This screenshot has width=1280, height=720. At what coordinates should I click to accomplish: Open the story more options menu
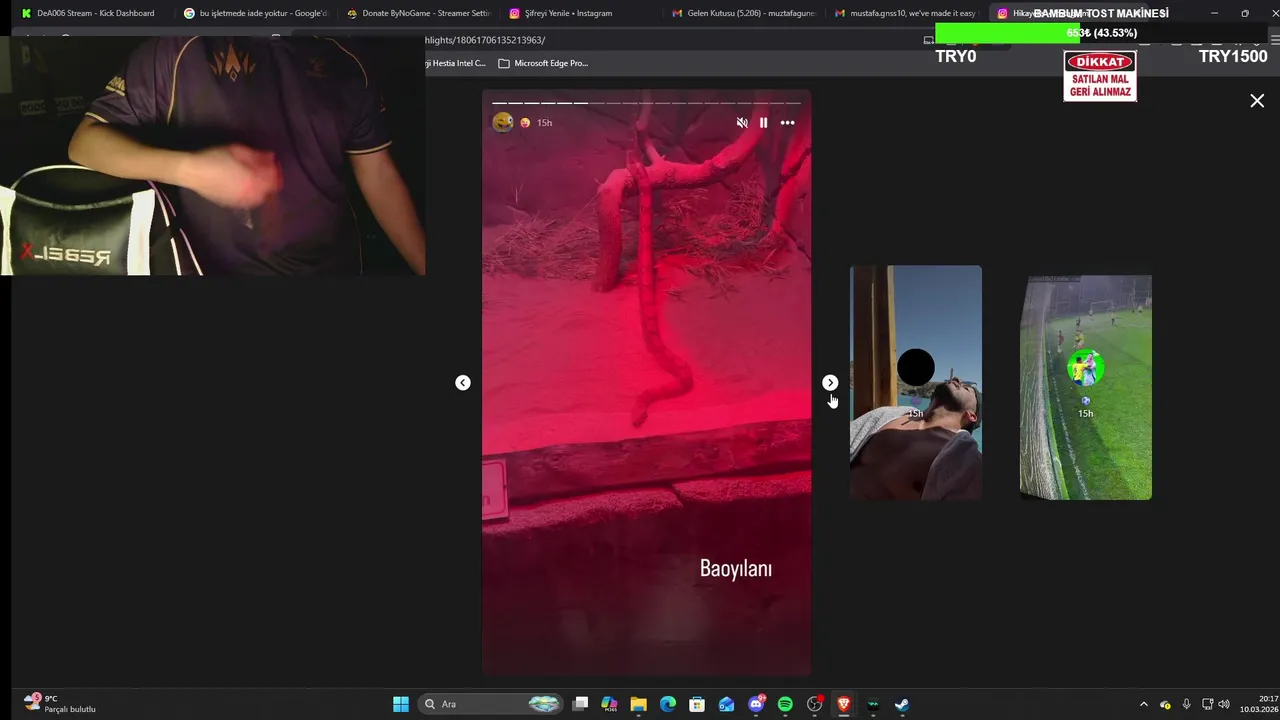[x=788, y=123]
